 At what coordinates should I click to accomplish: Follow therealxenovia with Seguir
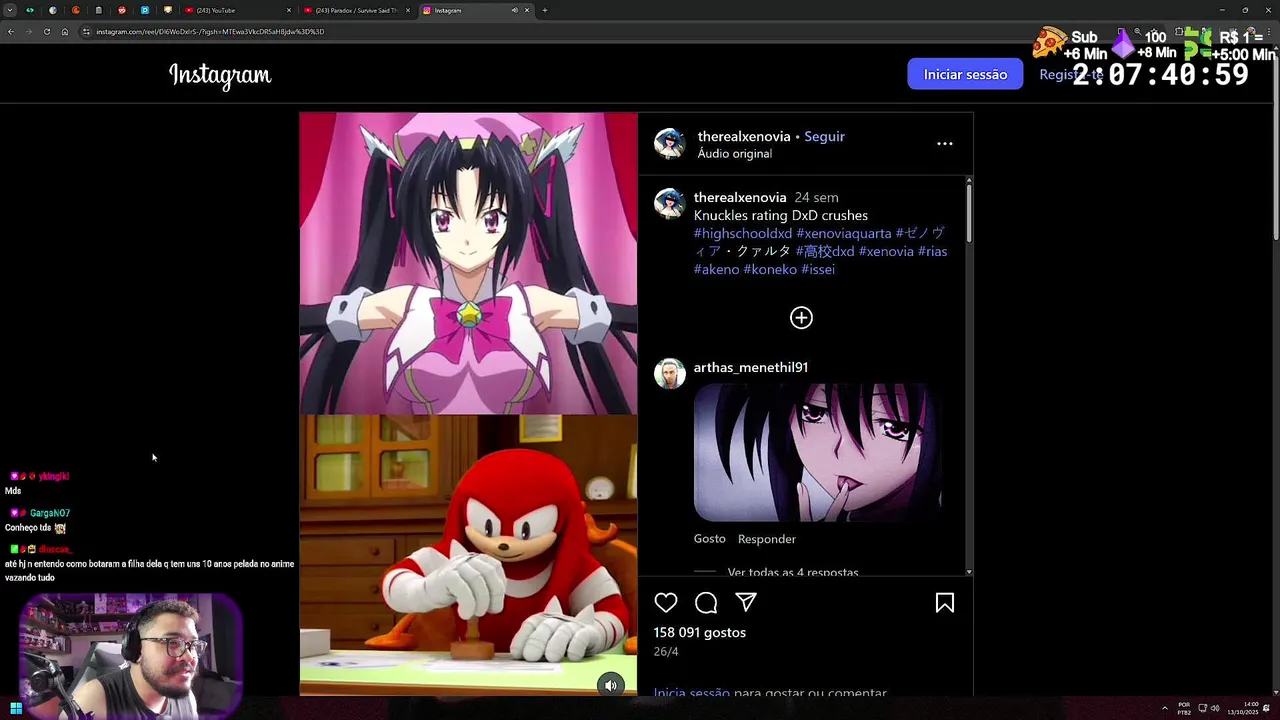click(x=825, y=136)
